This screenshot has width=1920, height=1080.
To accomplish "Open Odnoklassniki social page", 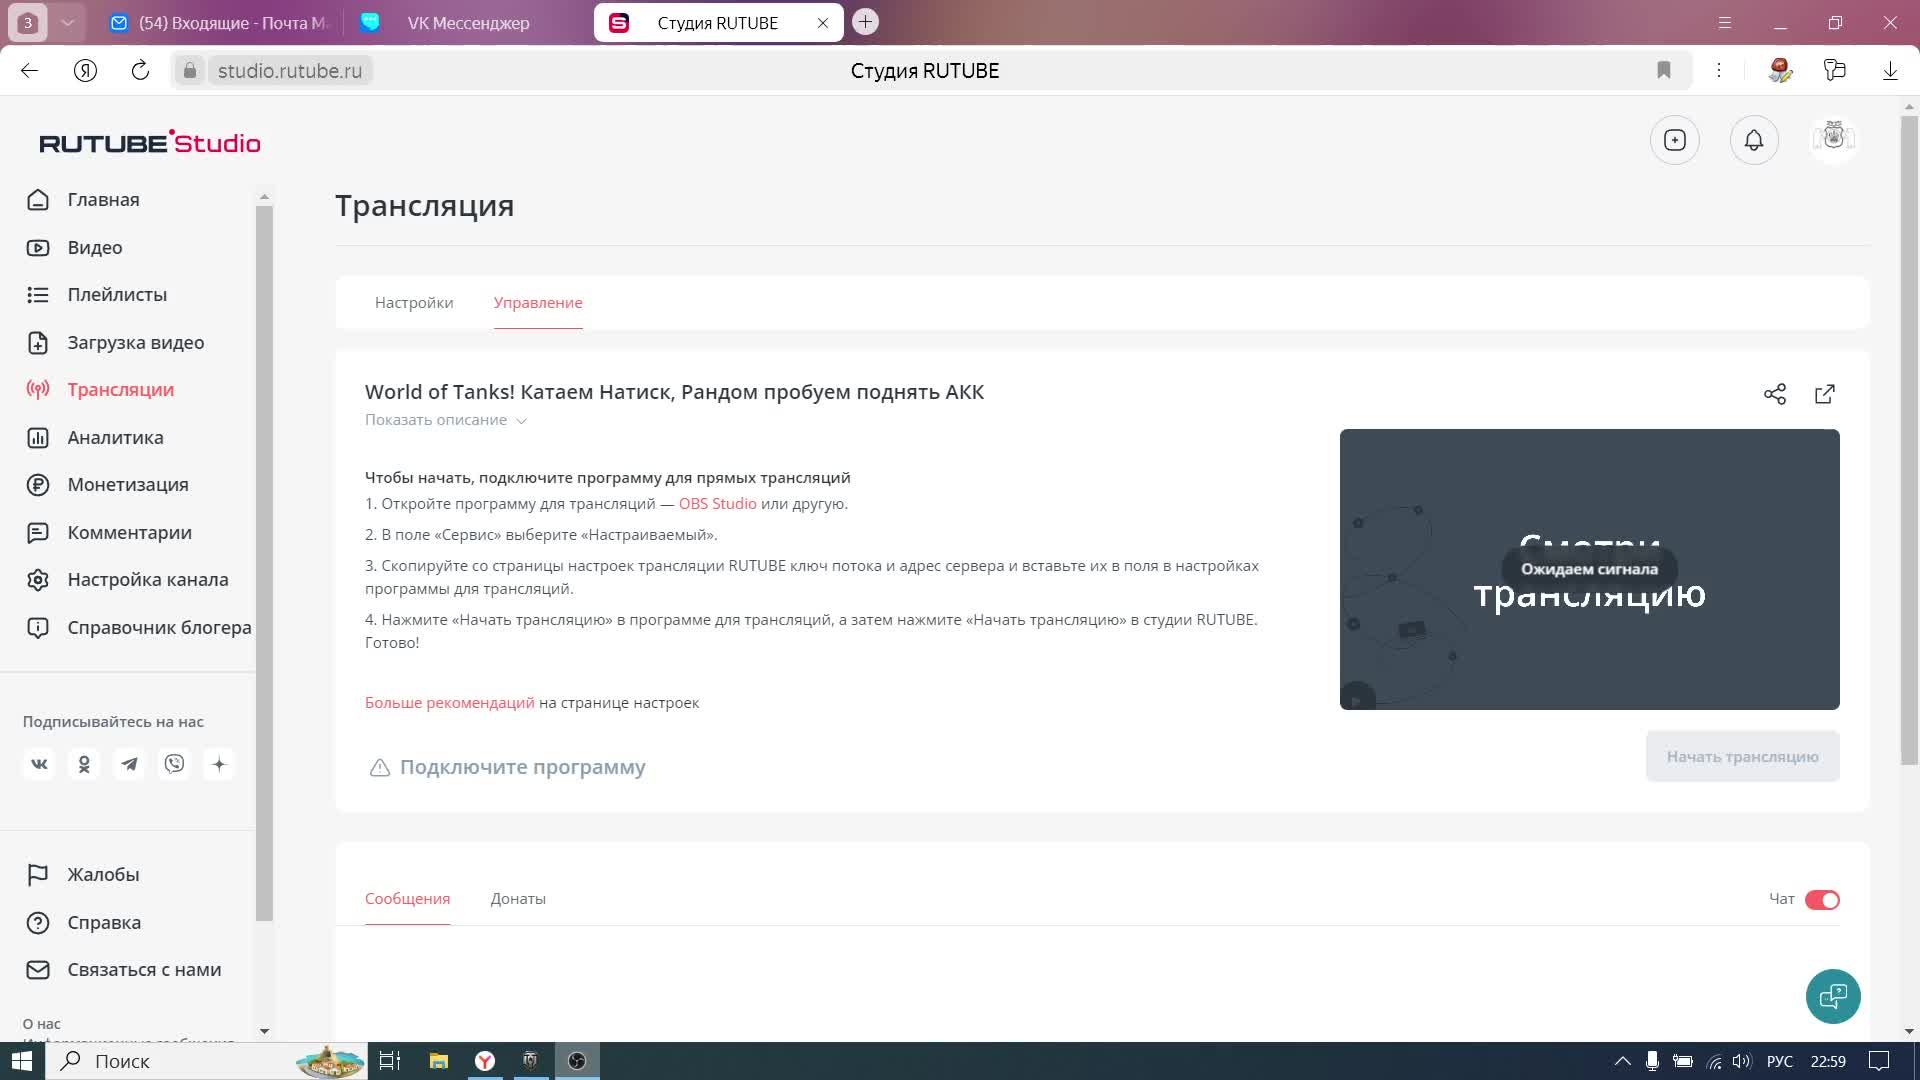I will [84, 764].
